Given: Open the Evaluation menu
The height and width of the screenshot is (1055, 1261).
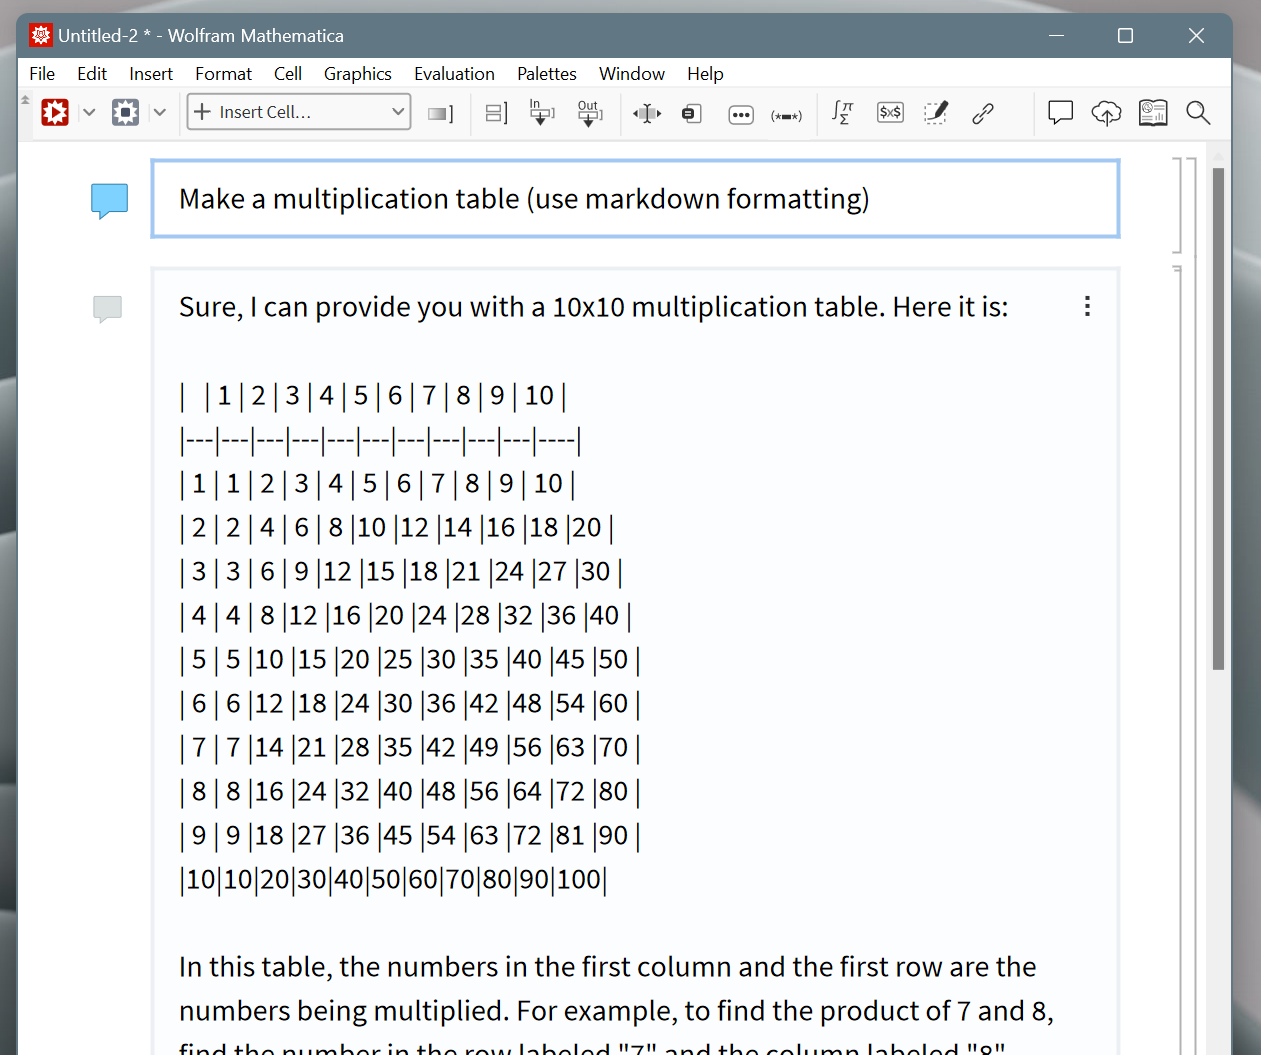Looking at the screenshot, I should (x=454, y=74).
